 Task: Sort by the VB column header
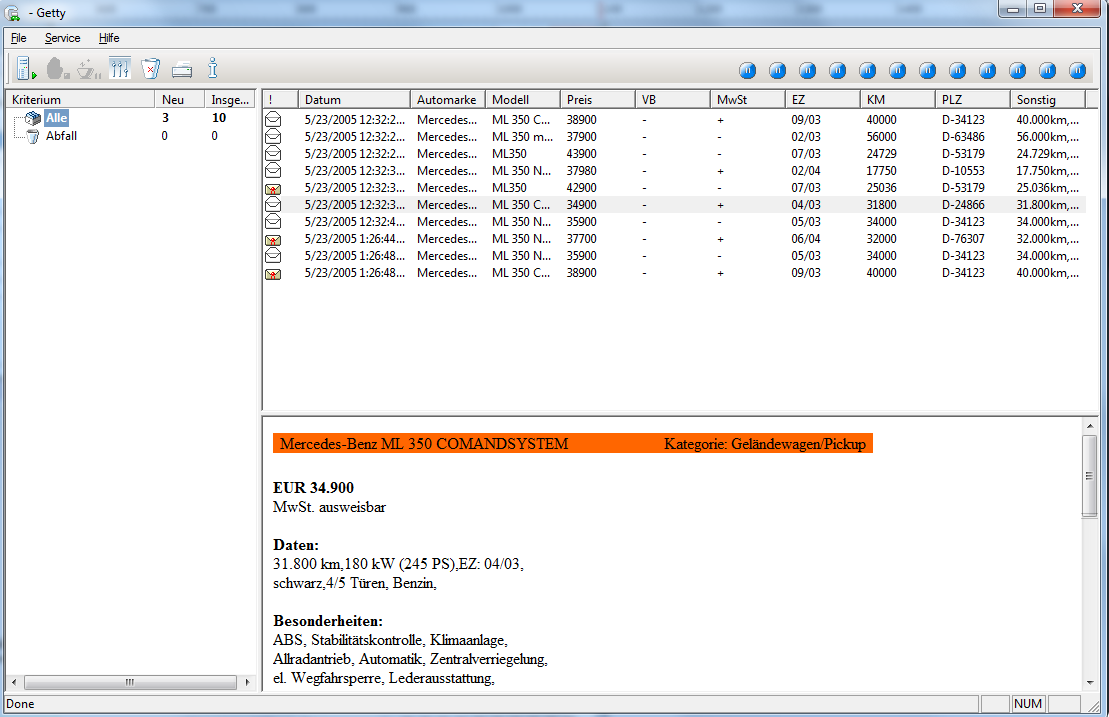click(x=673, y=100)
